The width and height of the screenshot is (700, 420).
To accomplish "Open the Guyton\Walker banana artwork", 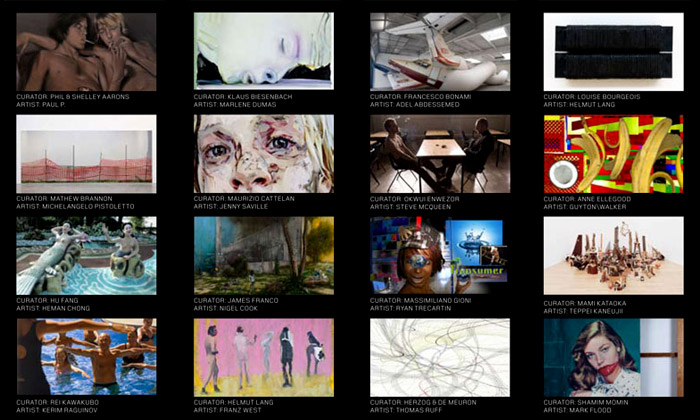I will click(613, 154).
